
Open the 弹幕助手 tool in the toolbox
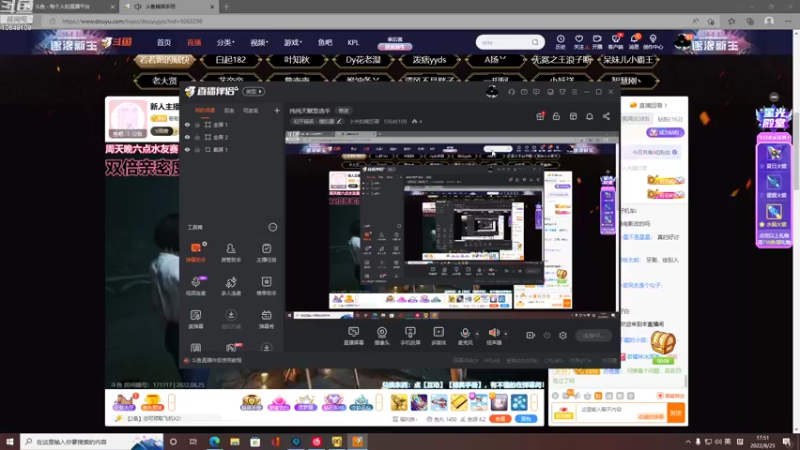coord(196,252)
